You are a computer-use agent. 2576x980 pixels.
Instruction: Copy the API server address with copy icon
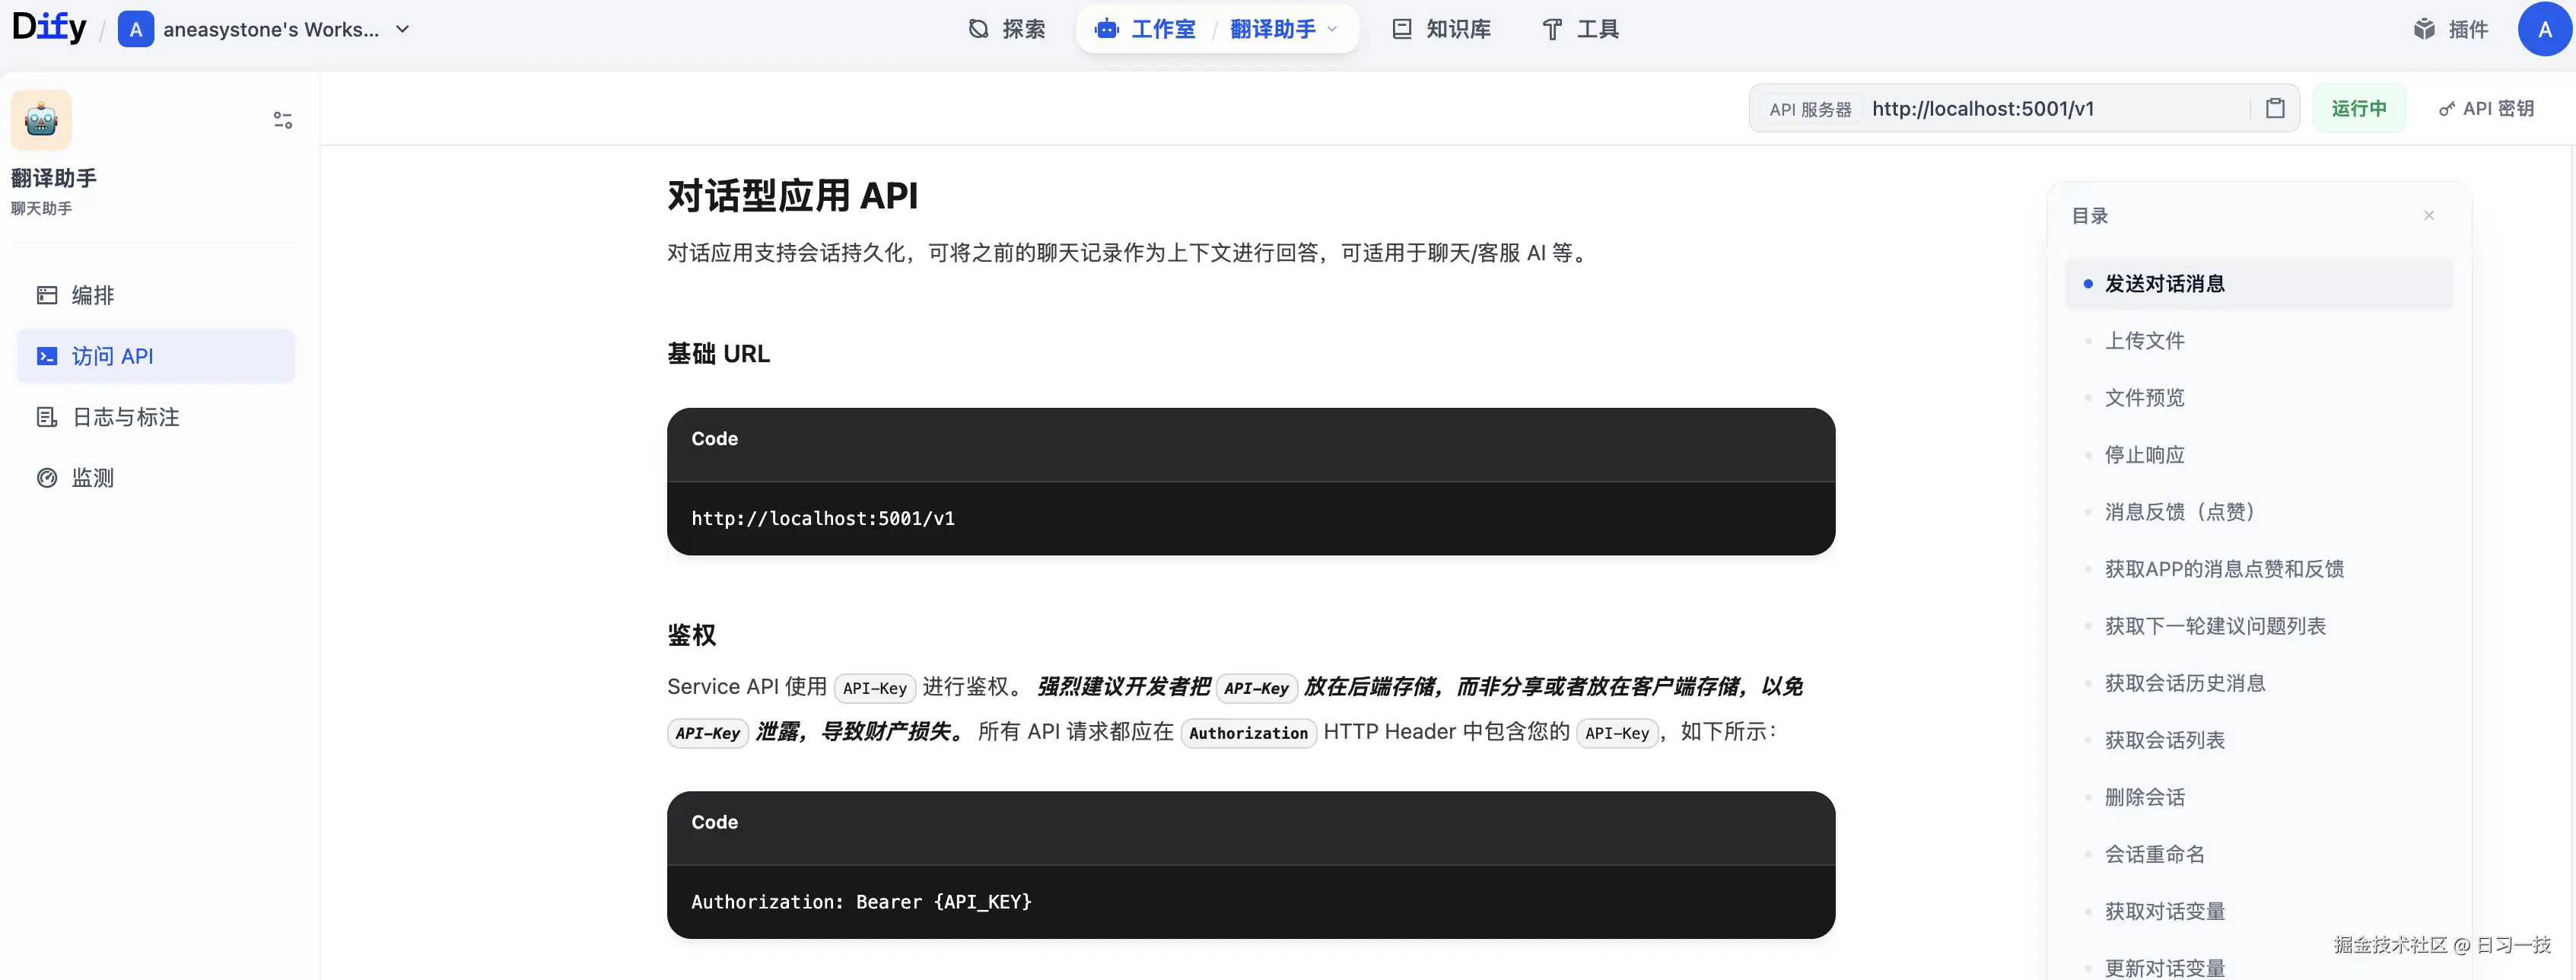(x=2276, y=108)
